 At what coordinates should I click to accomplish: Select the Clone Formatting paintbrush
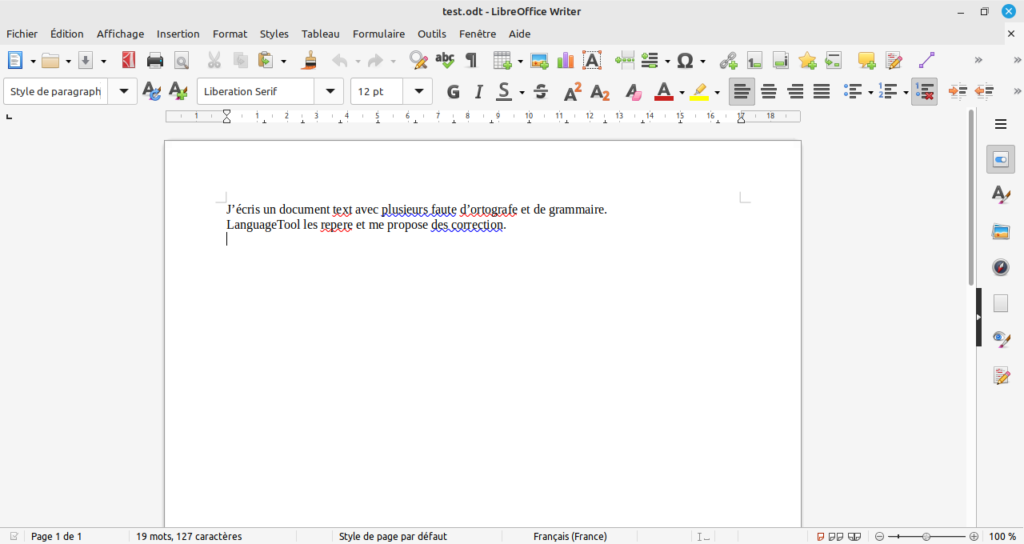pos(310,60)
